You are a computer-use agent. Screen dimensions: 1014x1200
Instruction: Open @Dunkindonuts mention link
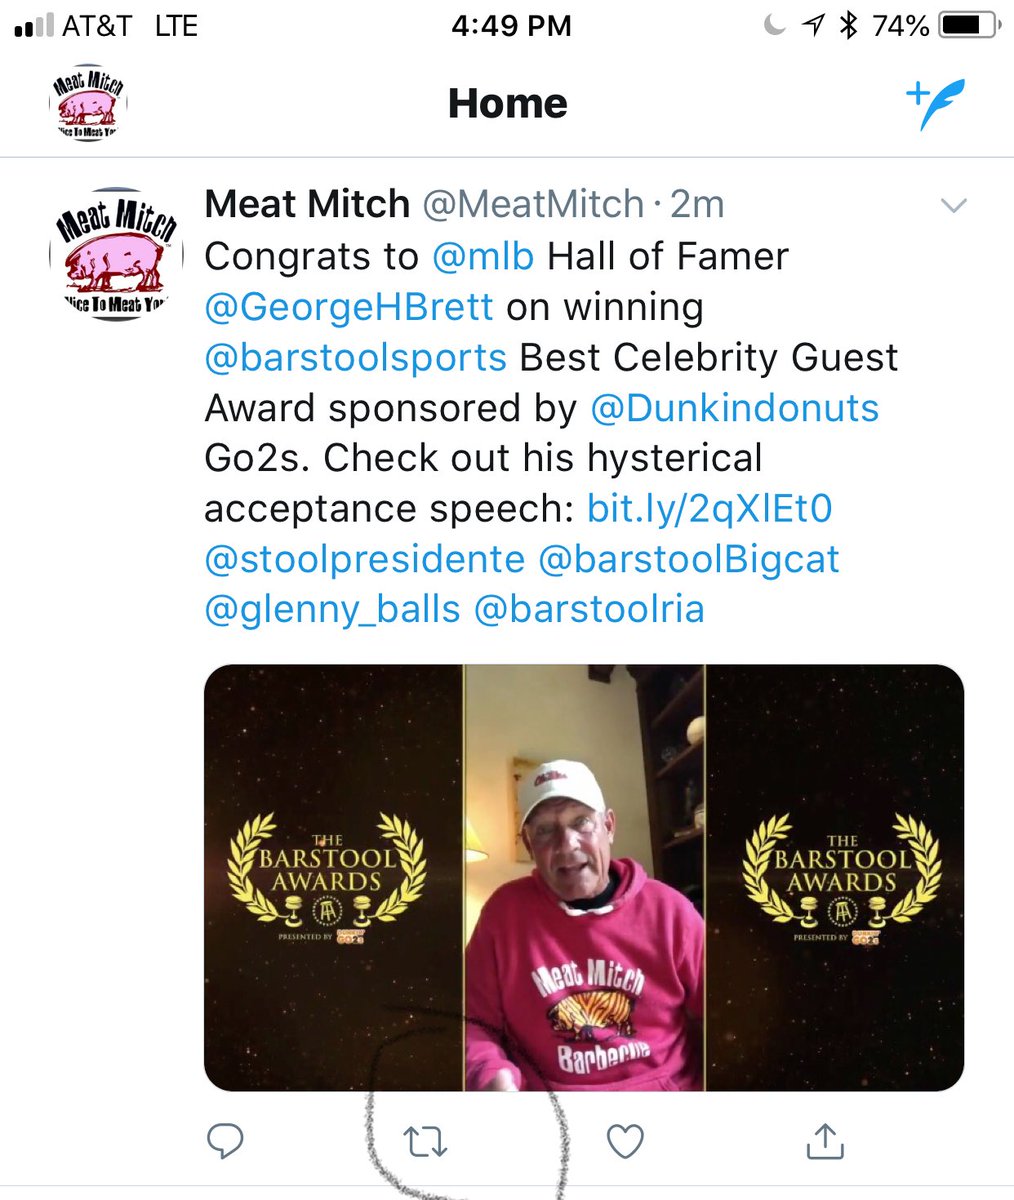tap(735, 407)
